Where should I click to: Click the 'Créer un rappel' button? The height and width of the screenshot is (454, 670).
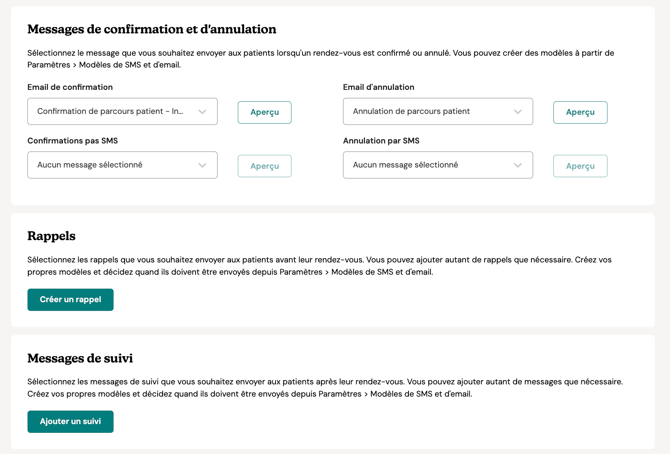click(x=70, y=299)
